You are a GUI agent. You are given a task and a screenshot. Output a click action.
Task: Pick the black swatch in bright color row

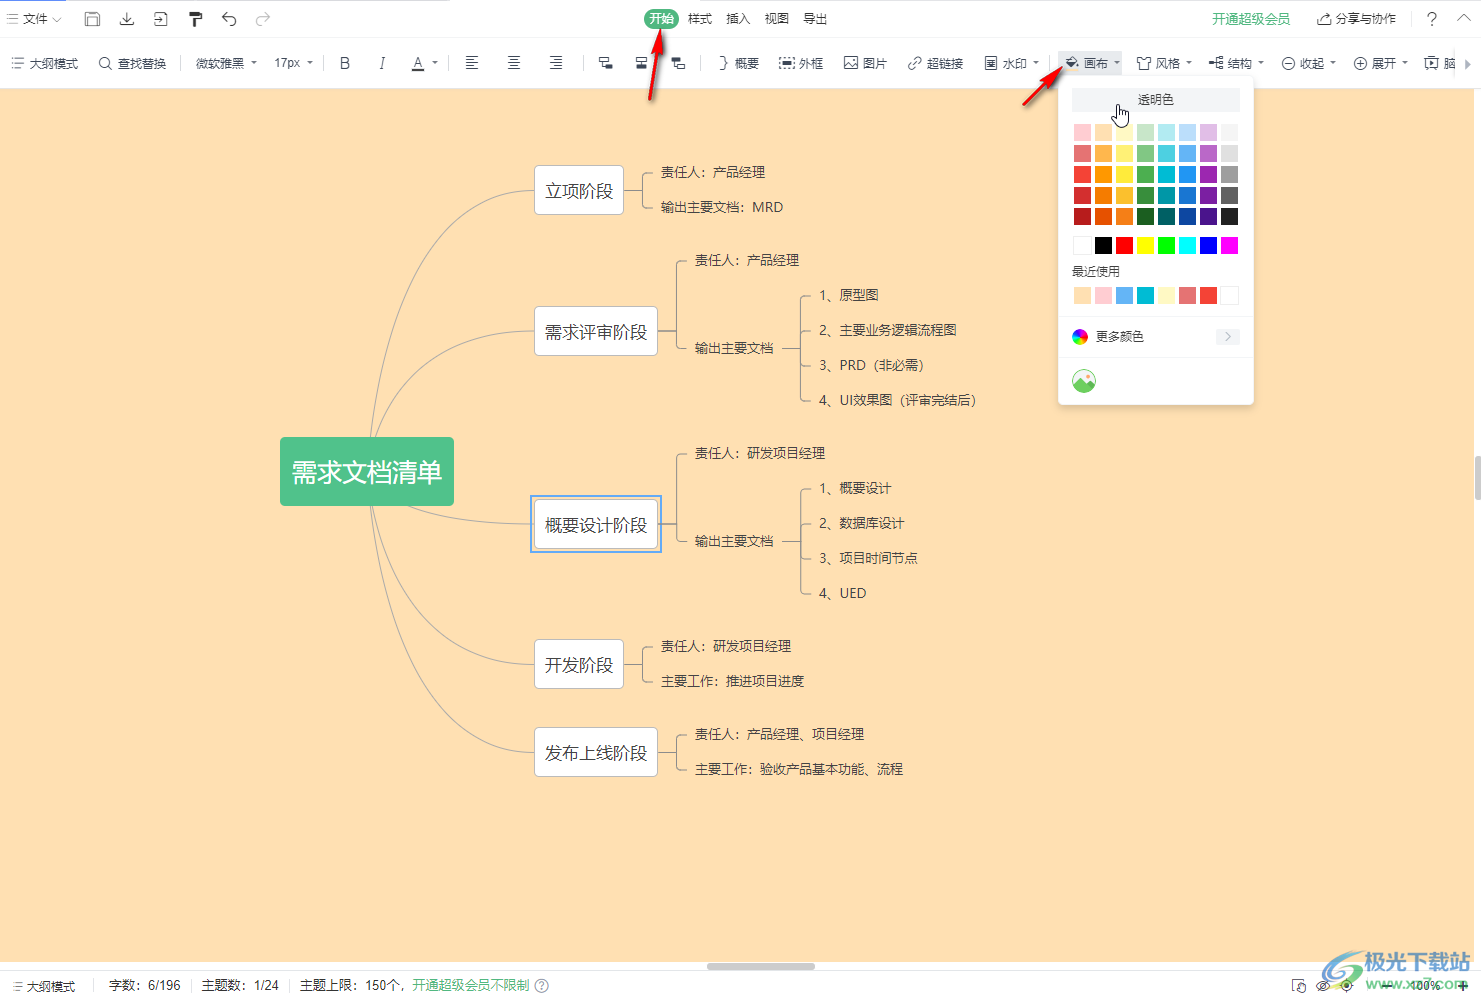(x=1103, y=245)
